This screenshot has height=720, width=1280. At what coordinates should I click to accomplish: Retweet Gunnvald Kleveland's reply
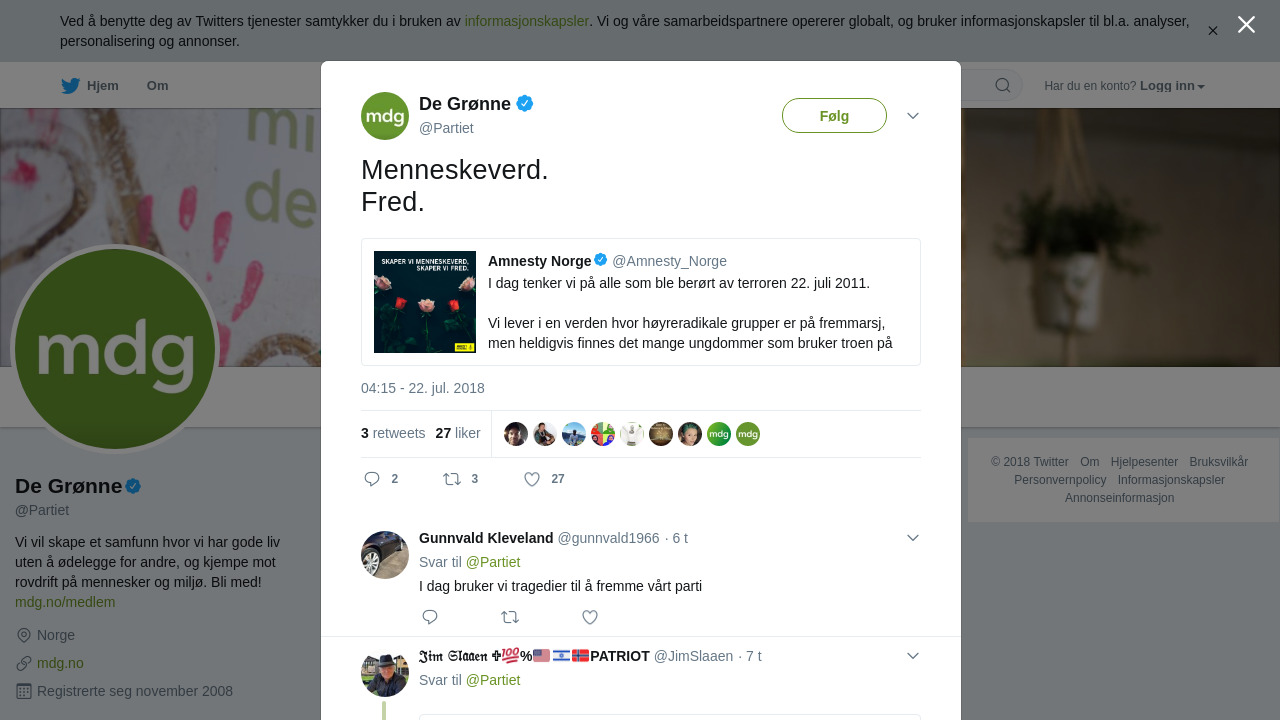pos(510,617)
